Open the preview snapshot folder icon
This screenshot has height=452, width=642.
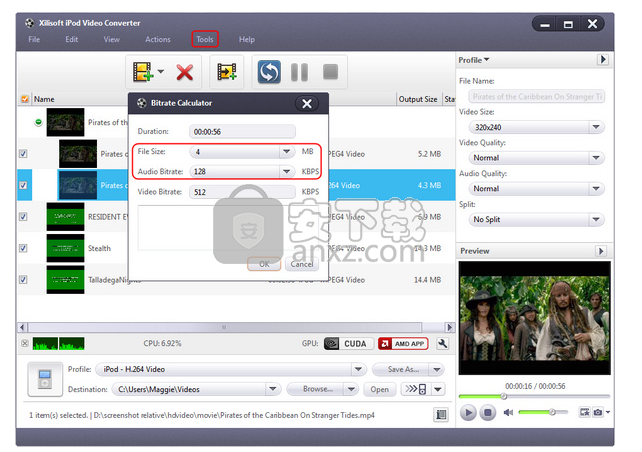tap(584, 412)
